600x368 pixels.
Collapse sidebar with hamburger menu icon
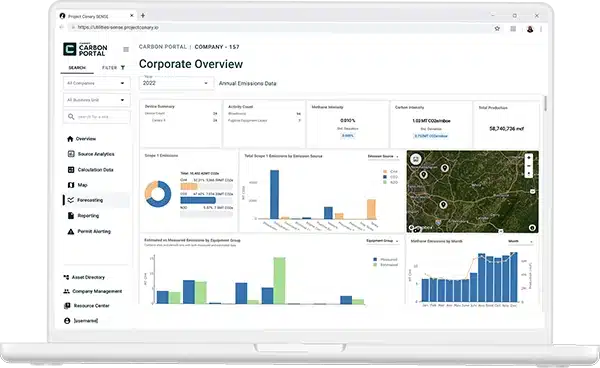point(126,49)
